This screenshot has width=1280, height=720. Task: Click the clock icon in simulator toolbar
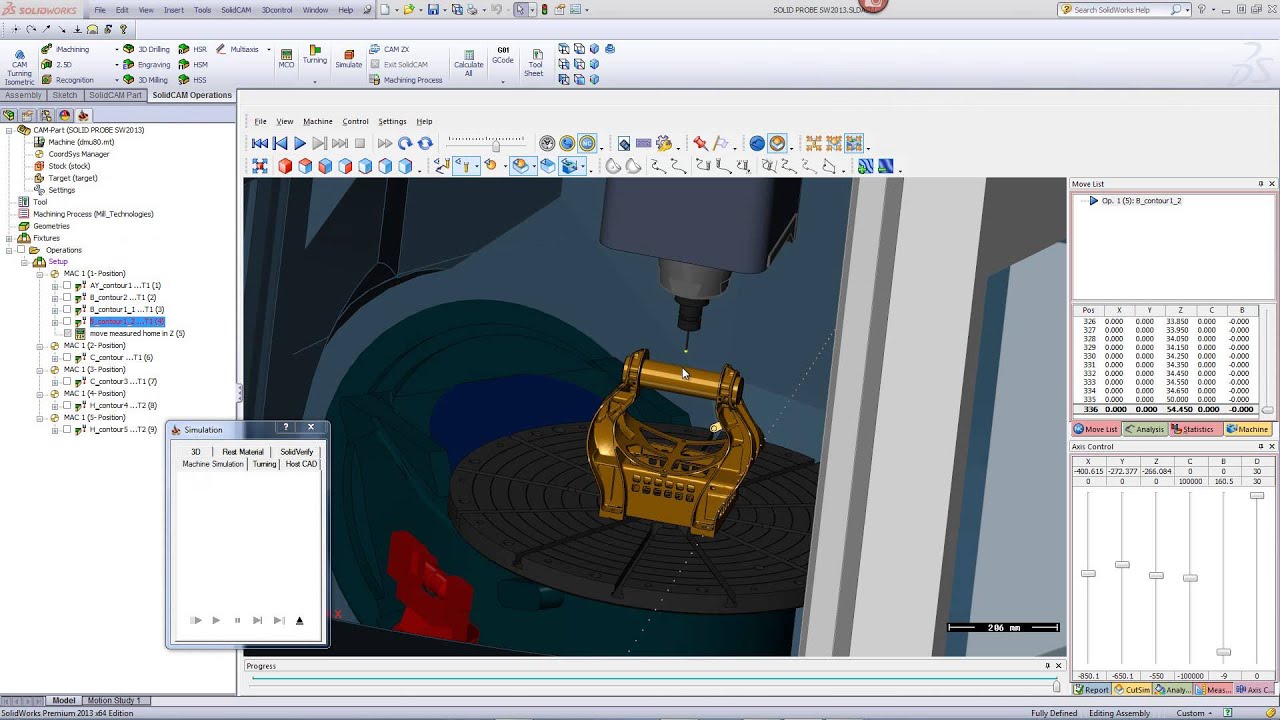click(x=547, y=144)
